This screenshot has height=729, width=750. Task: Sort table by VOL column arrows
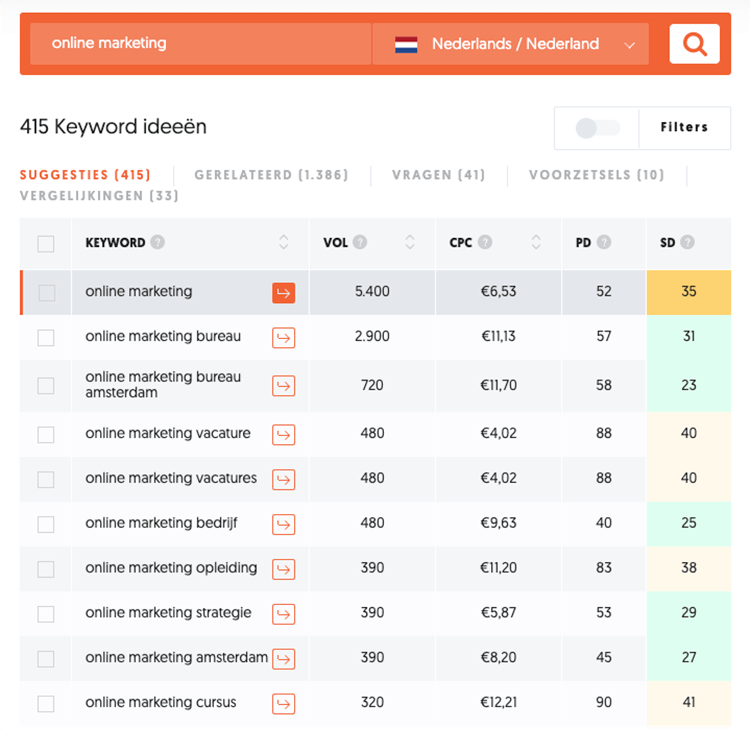click(x=410, y=242)
